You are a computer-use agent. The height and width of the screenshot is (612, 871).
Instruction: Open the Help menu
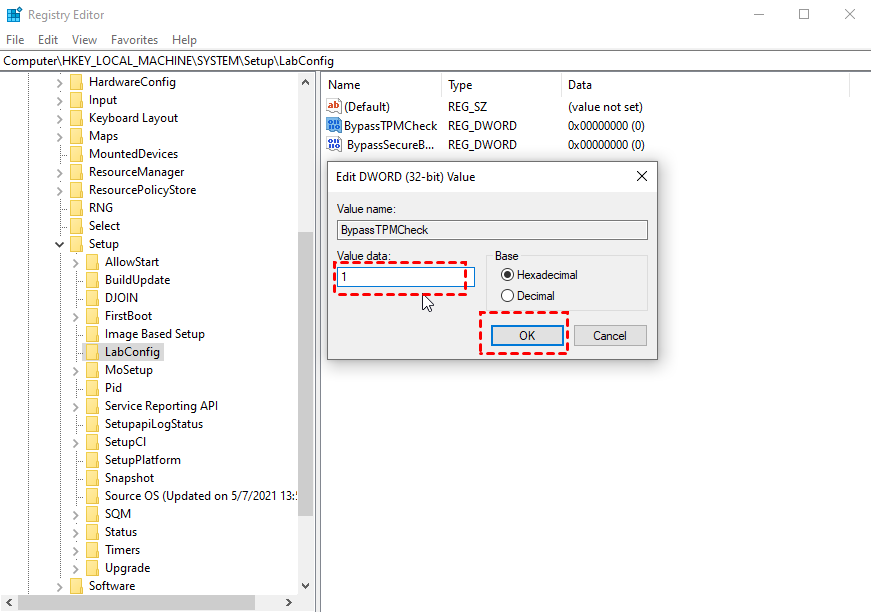click(x=184, y=40)
